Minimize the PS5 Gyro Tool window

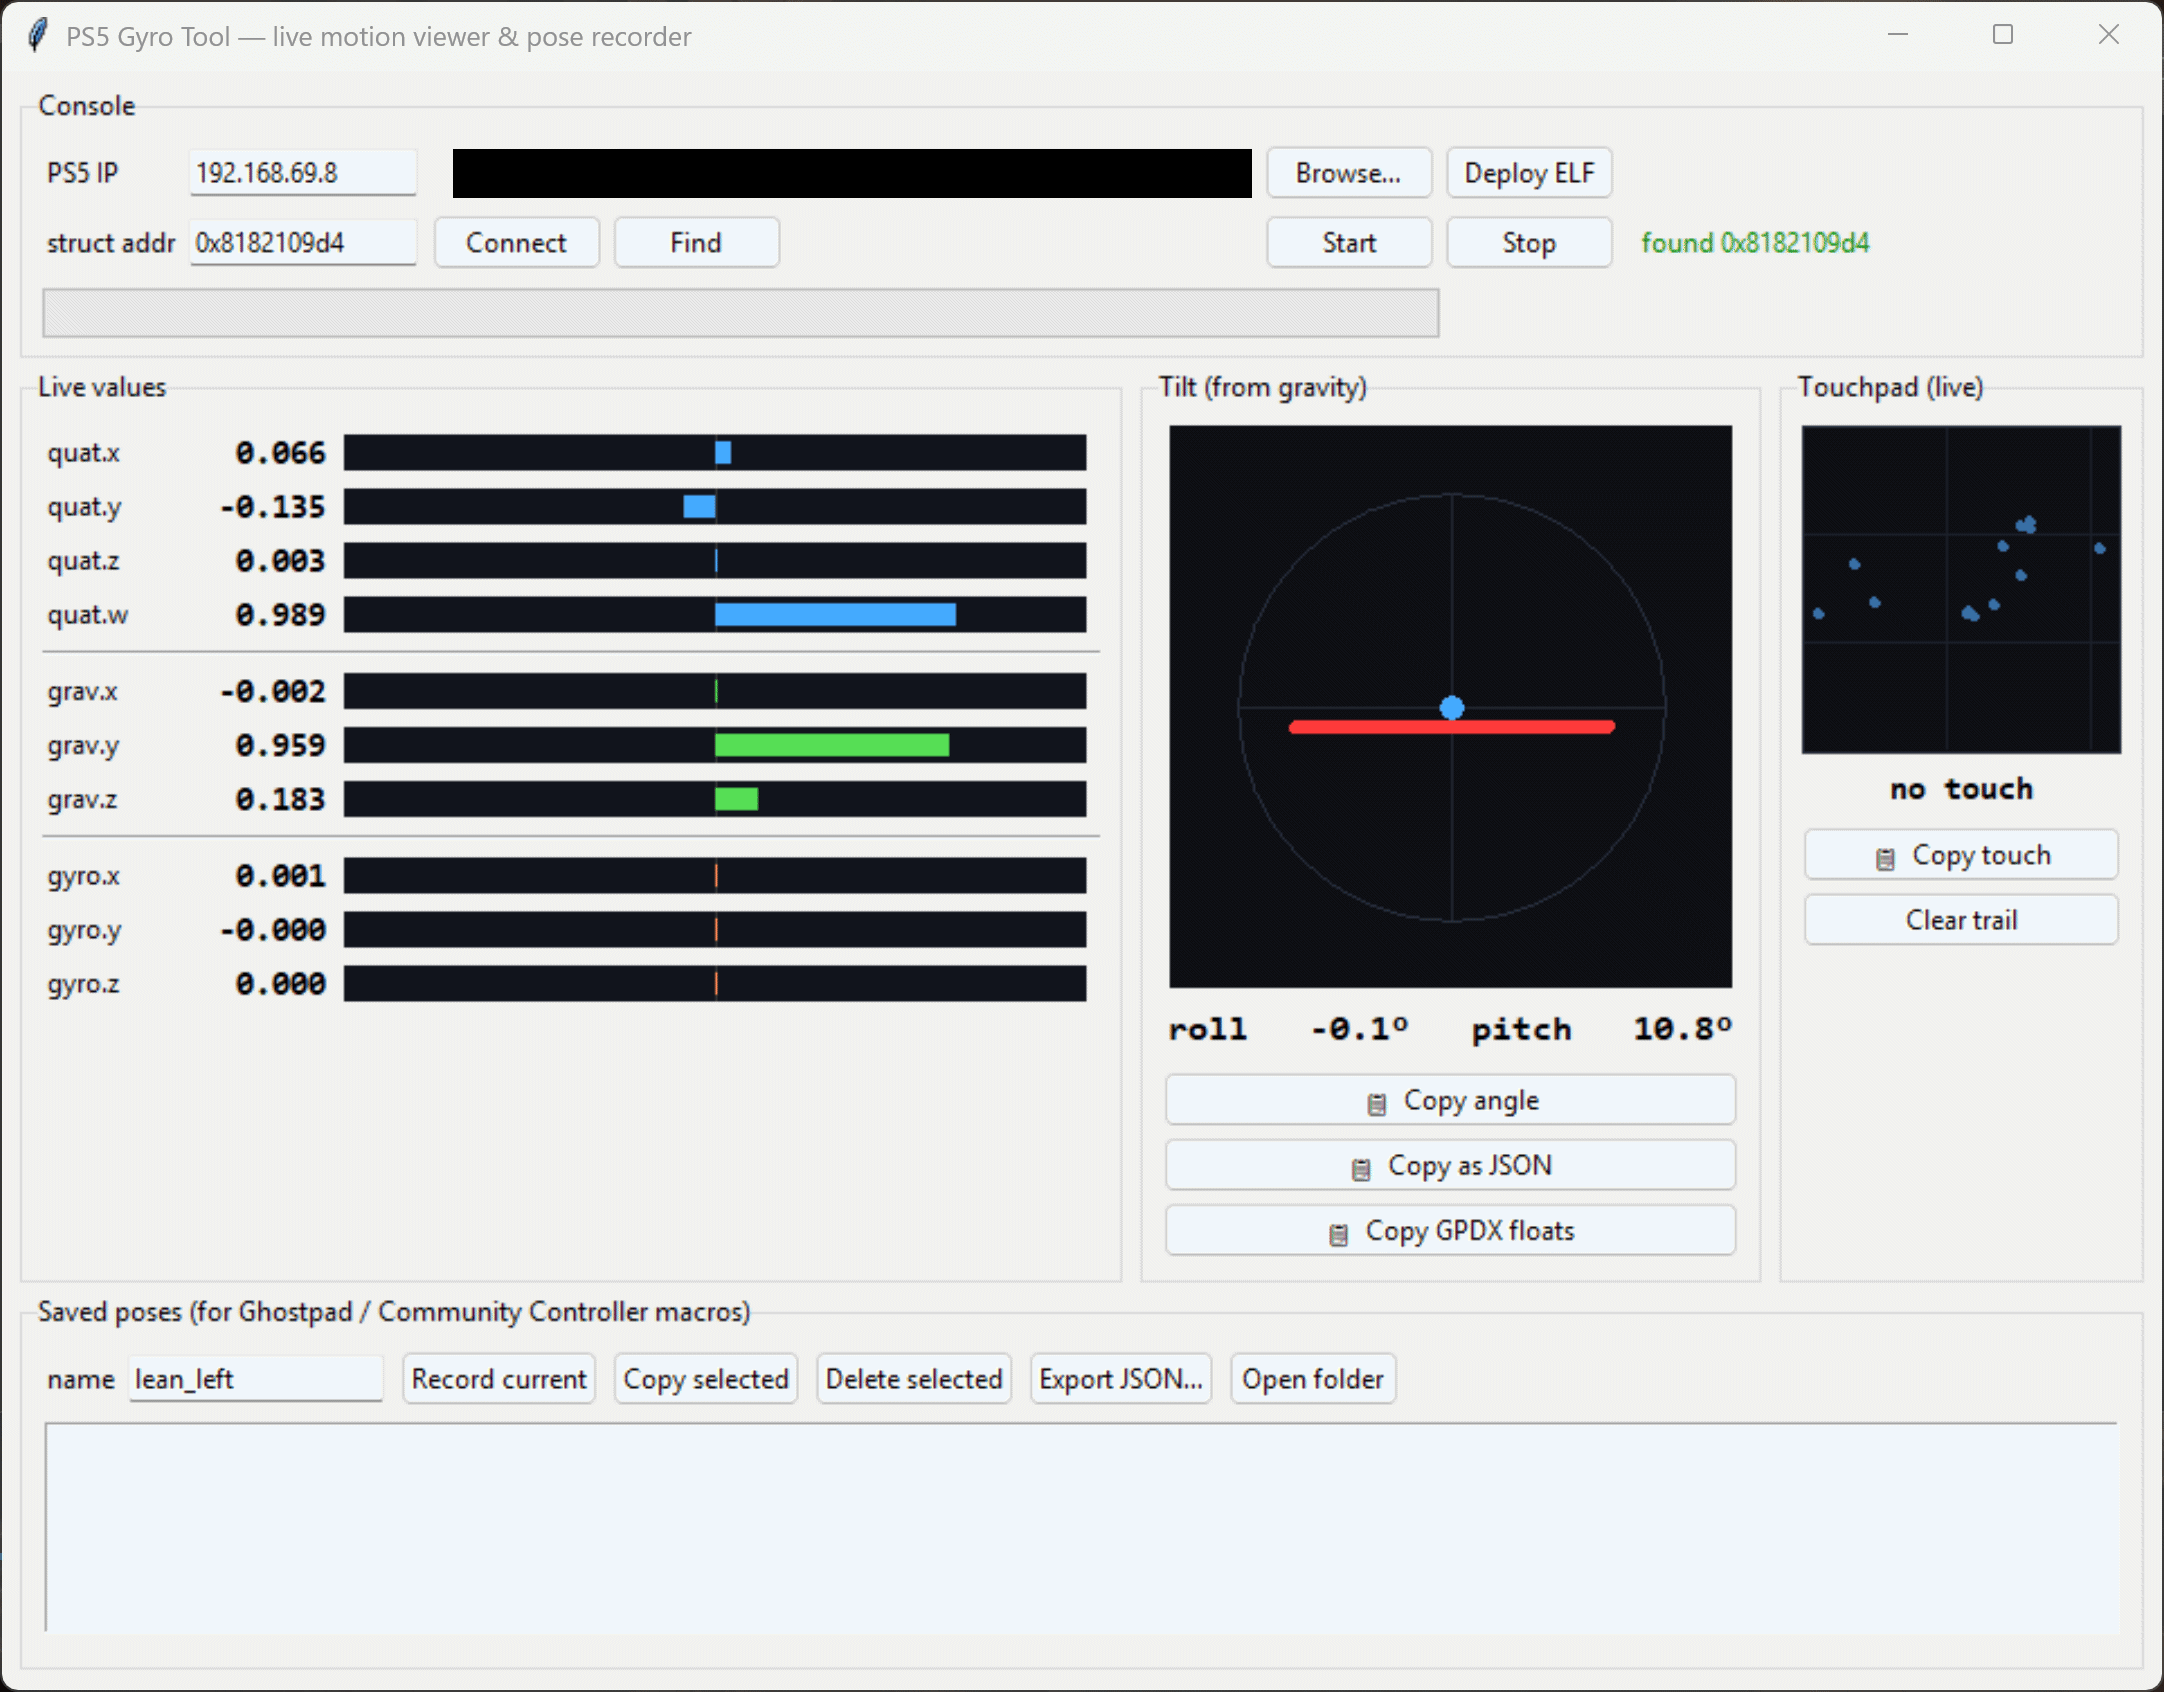tap(1898, 35)
